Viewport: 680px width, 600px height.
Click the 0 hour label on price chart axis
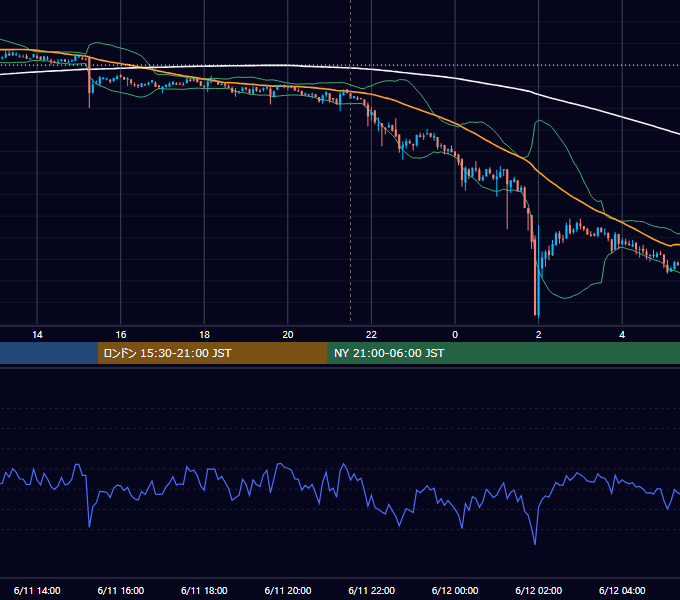coord(455,335)
